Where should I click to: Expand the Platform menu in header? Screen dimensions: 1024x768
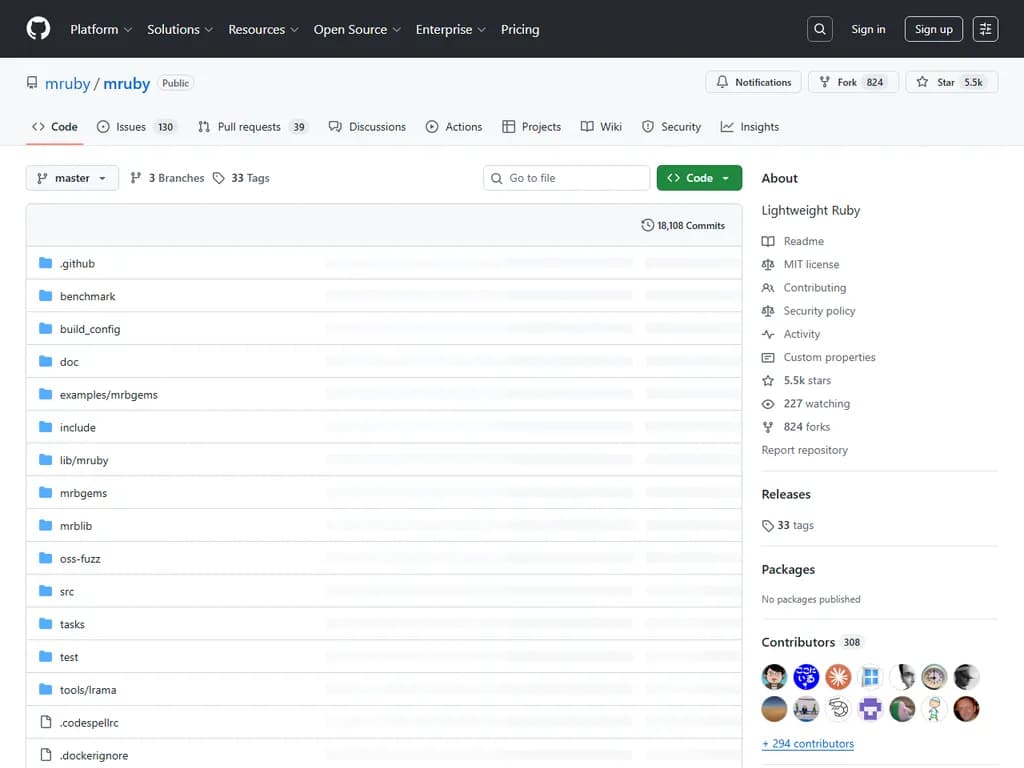coord(101,29)
